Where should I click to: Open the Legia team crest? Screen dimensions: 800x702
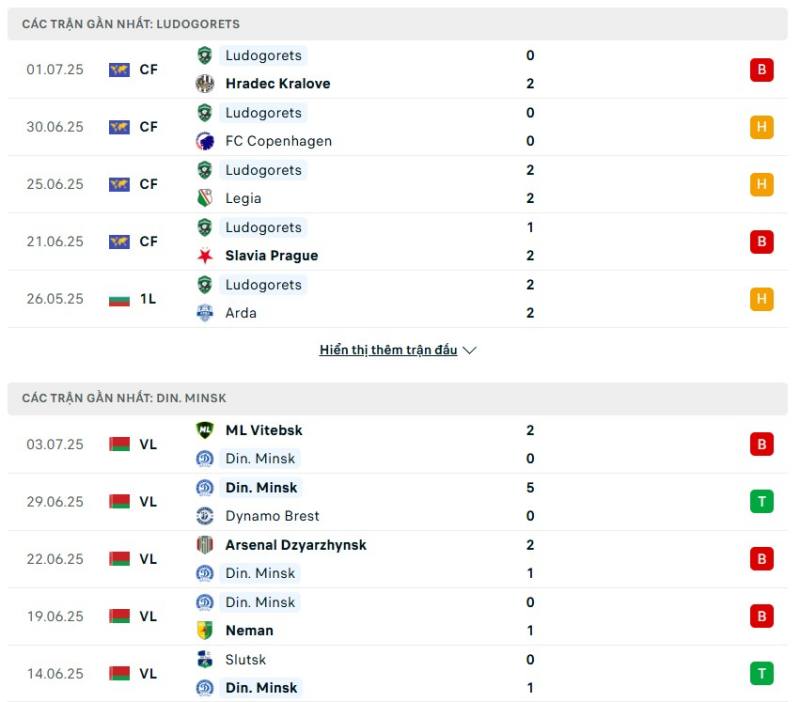(x=205, y=198)
